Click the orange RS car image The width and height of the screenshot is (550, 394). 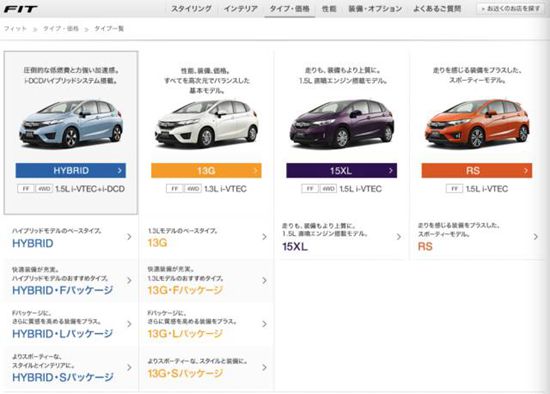click(477, 123)
